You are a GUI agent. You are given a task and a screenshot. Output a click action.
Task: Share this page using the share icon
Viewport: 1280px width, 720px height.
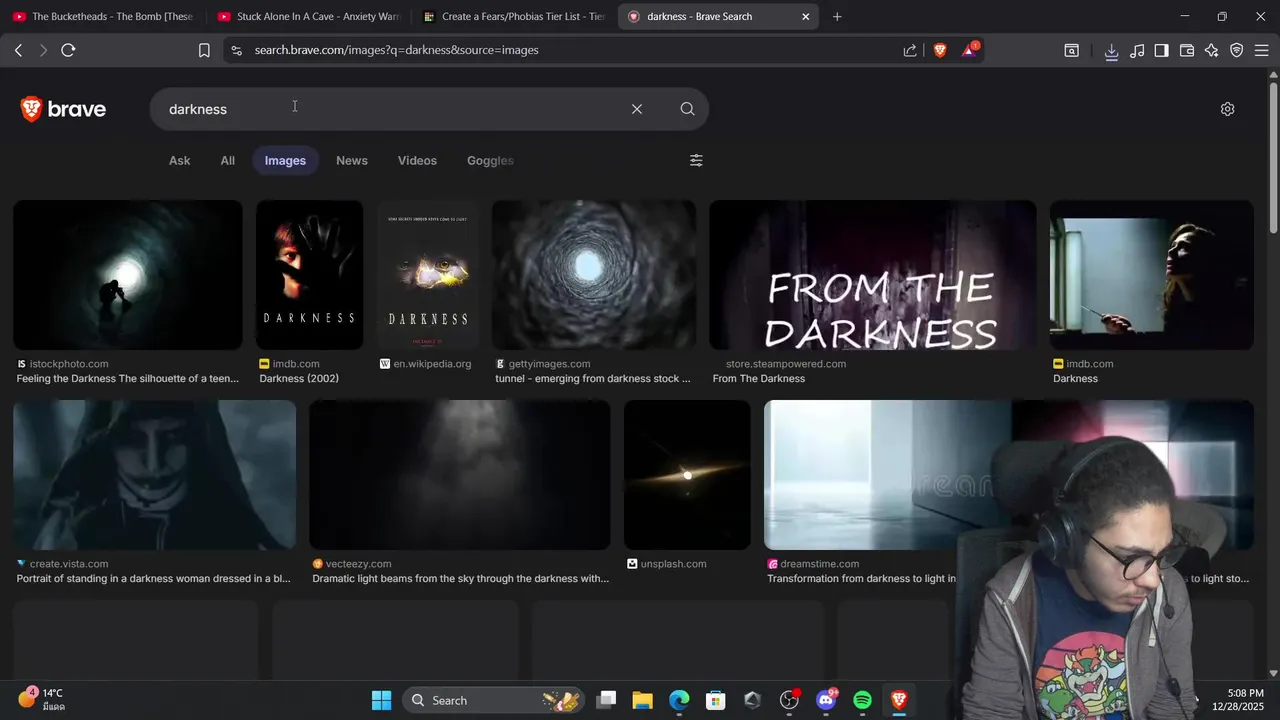click(910, 50)
